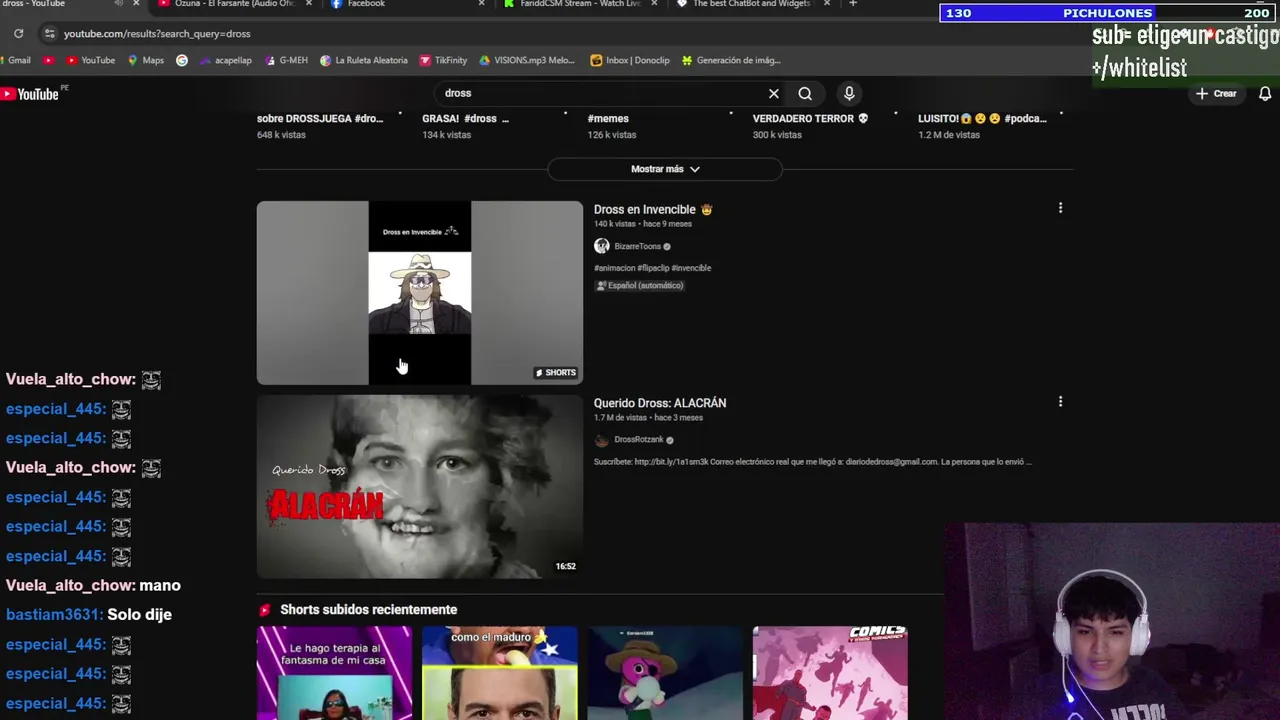
Task: Open the Dross en Invencible Shorts thumbnail
Action: tap(420, 293)
